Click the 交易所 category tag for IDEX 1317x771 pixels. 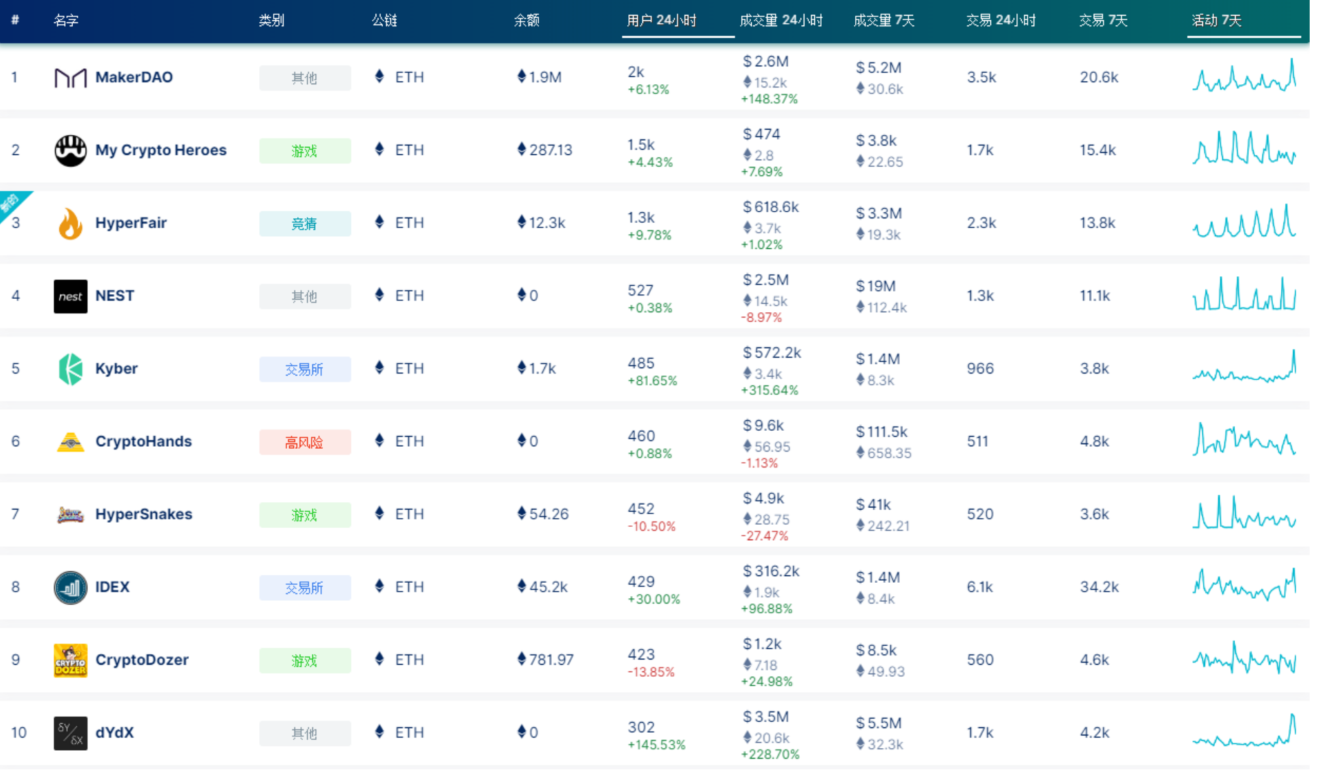click(x=305, y=588)
